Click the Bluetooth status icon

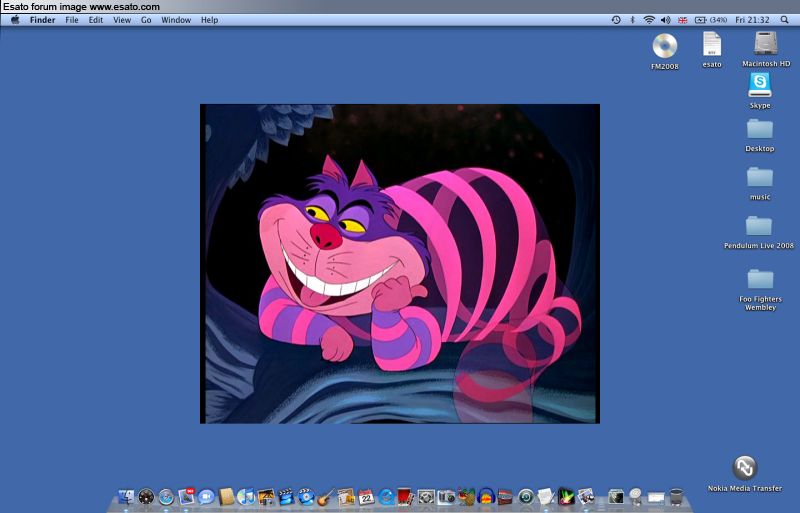point(633,20)
